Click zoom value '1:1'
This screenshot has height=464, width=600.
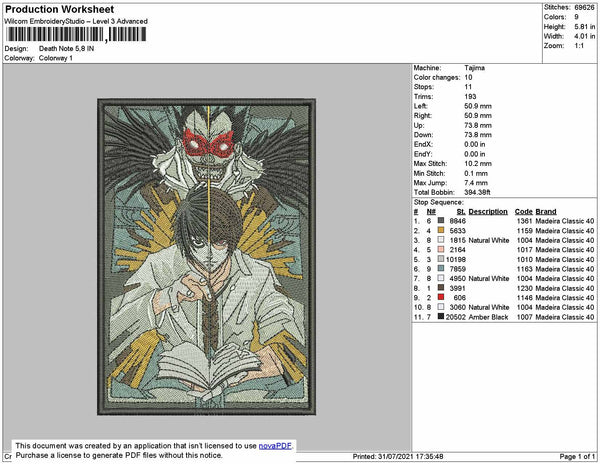pyautogui.click(x=579, y=46)
